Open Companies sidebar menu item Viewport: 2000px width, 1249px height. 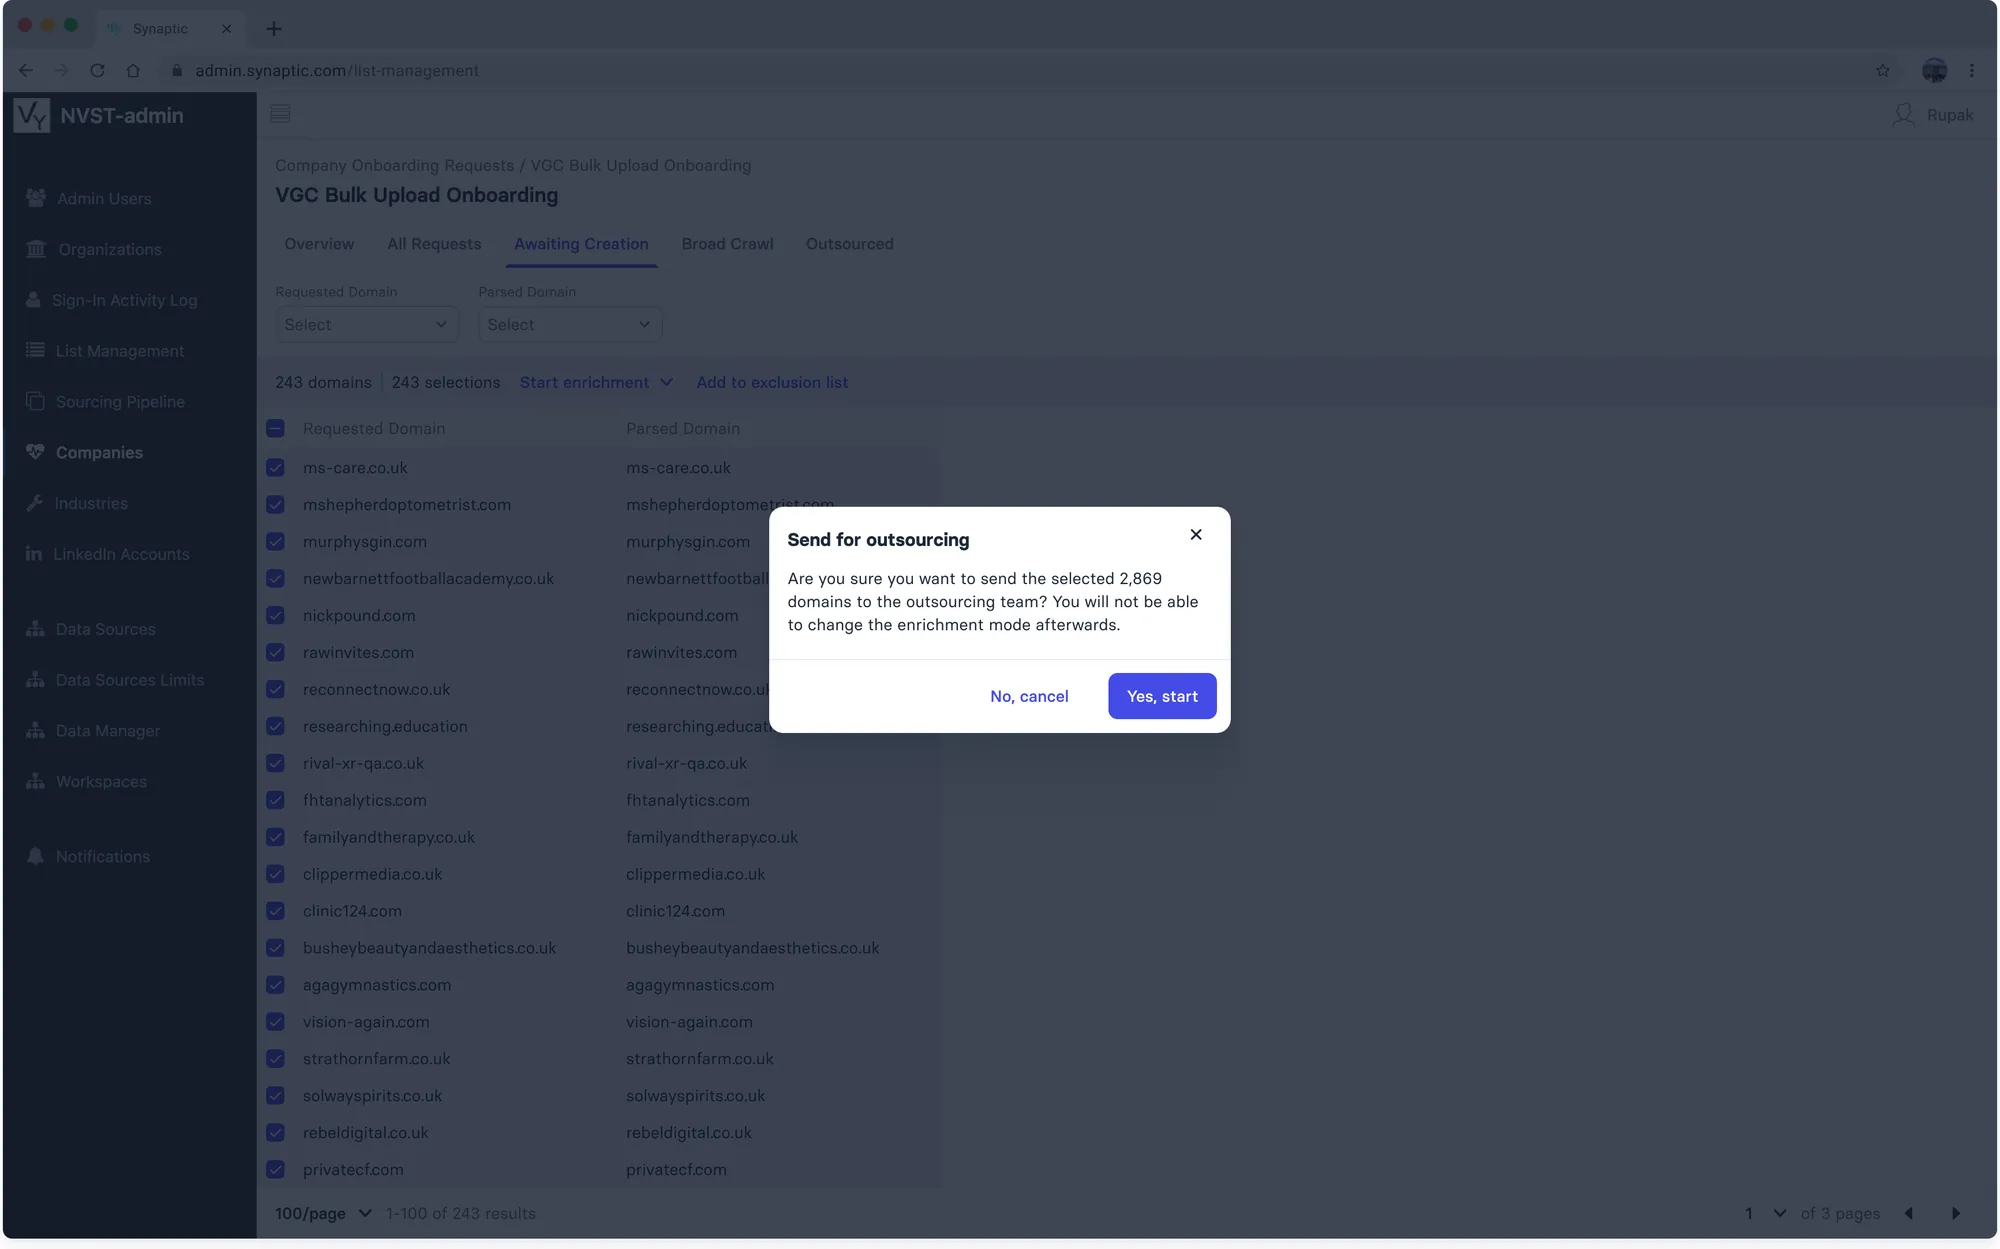pos(99,452)
